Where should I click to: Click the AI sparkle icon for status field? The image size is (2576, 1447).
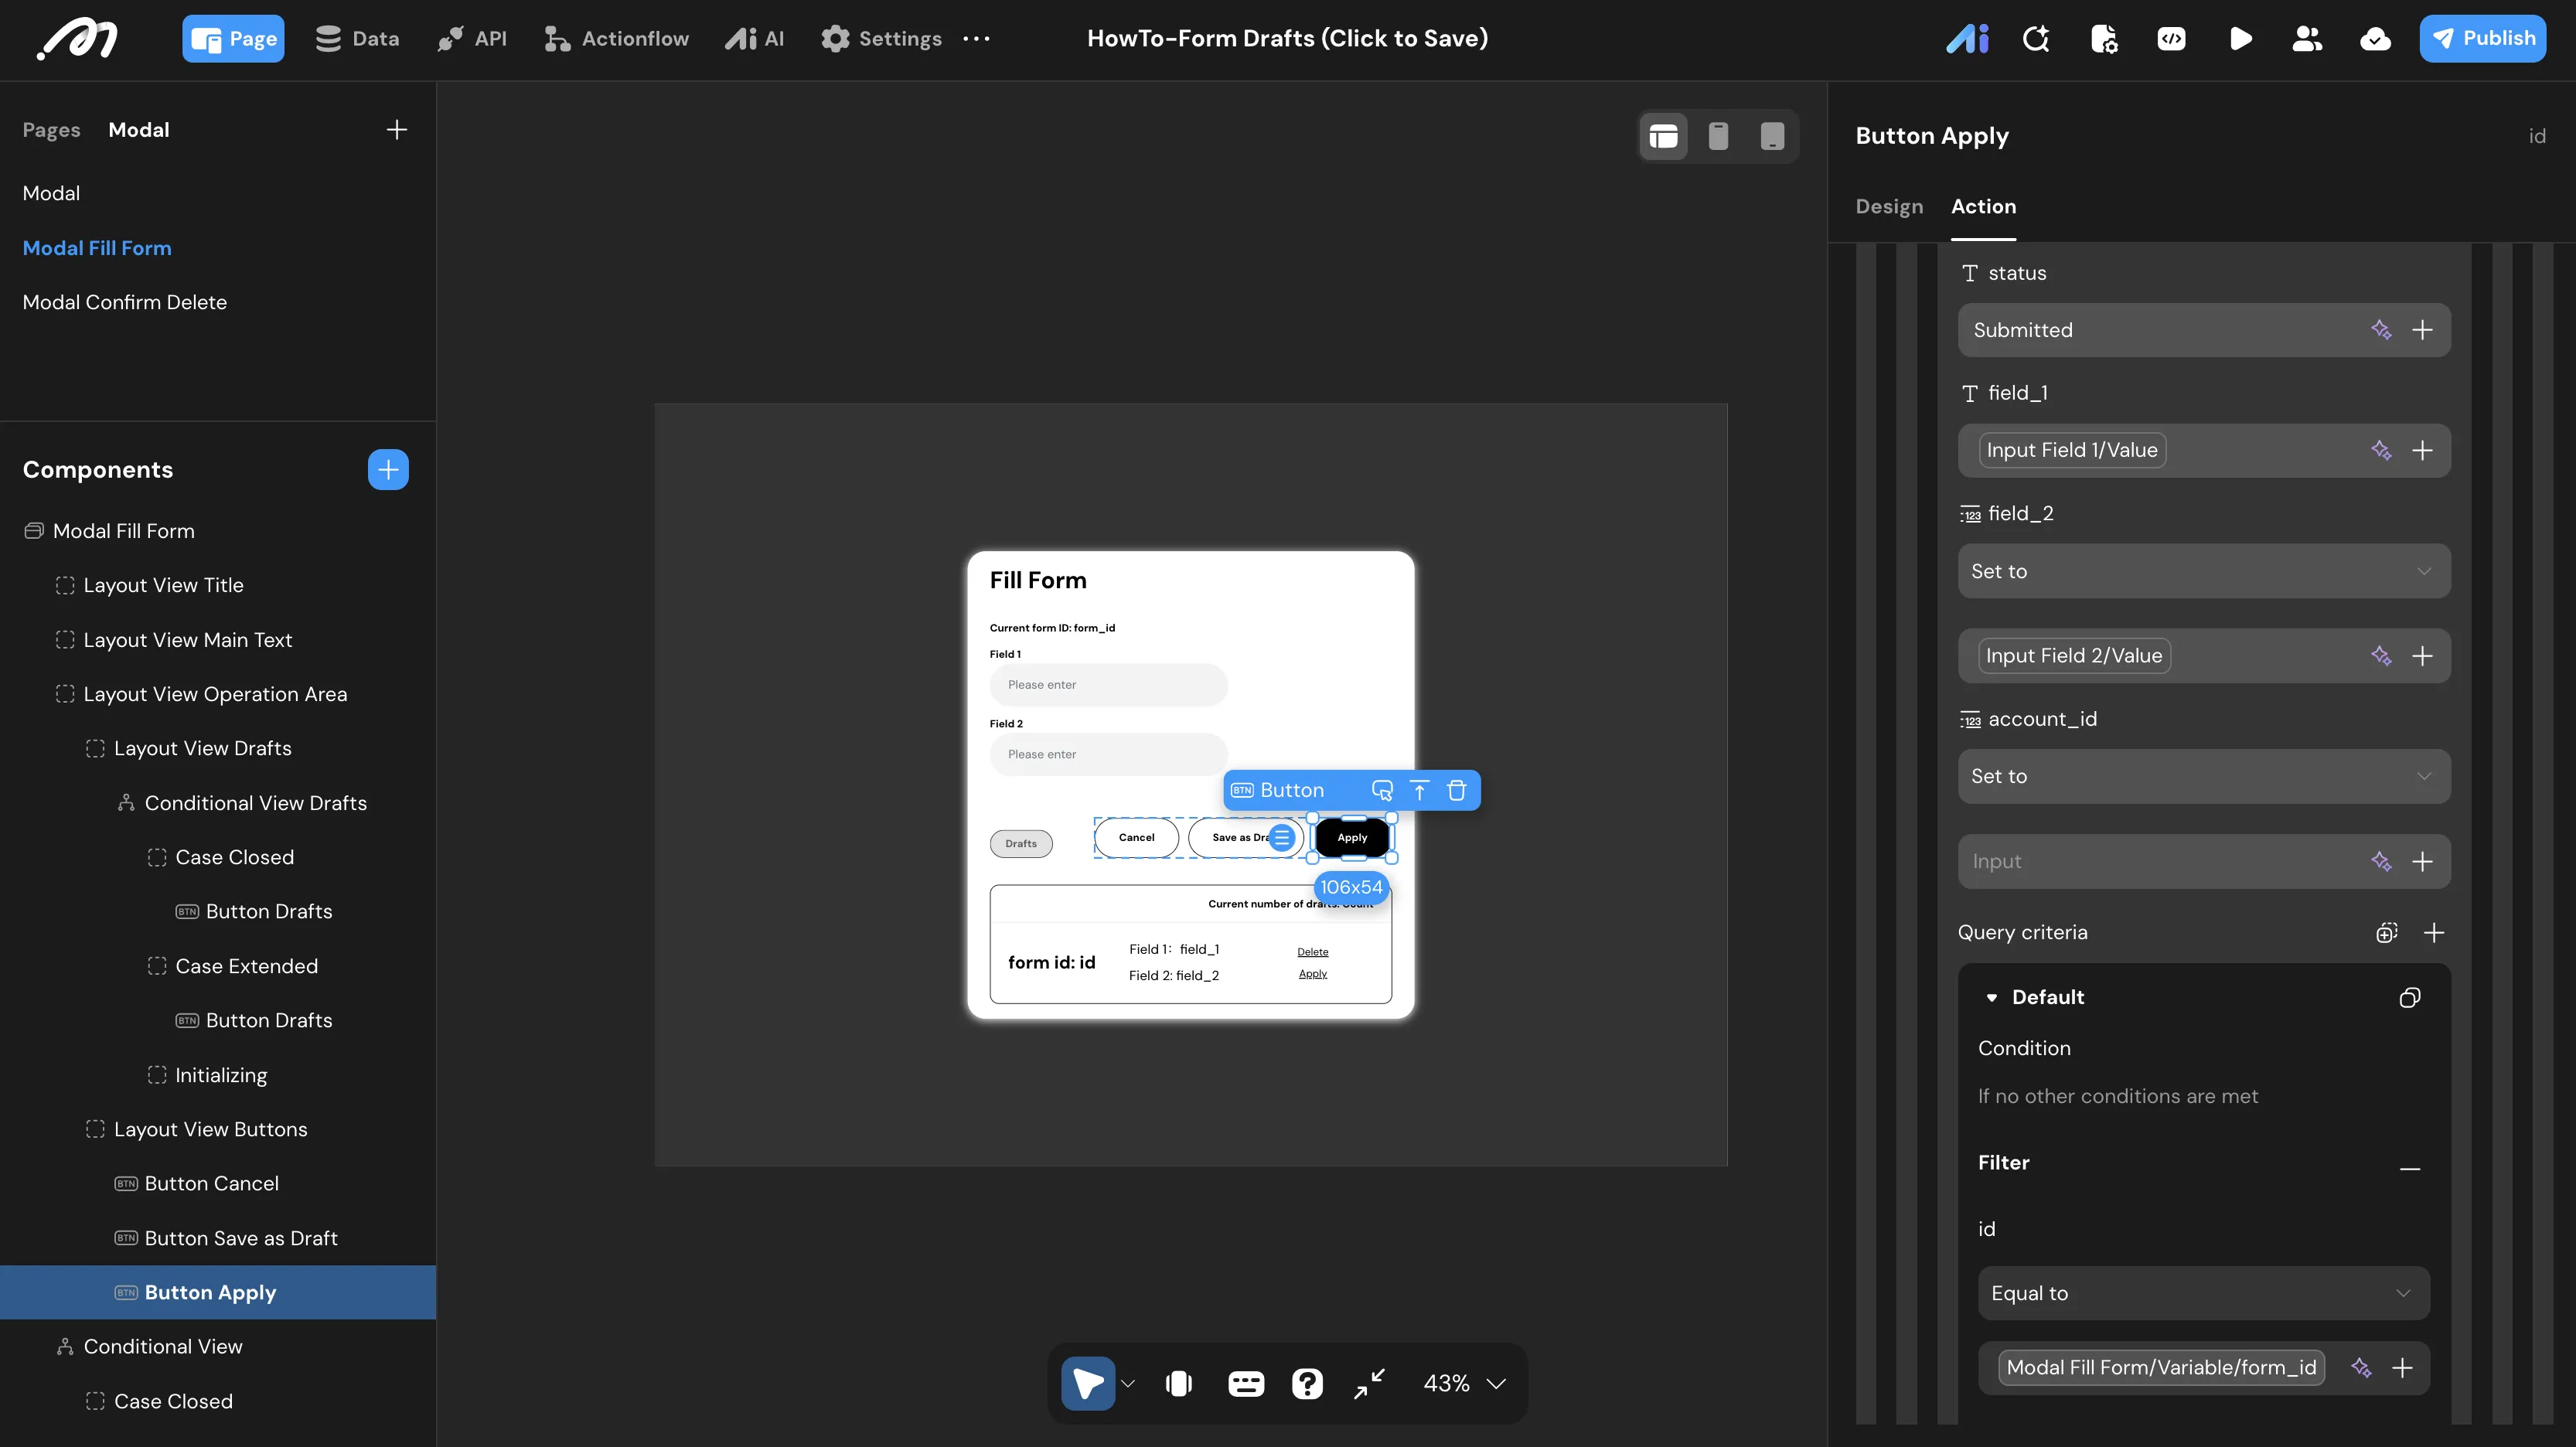[x=2381, y=330]
